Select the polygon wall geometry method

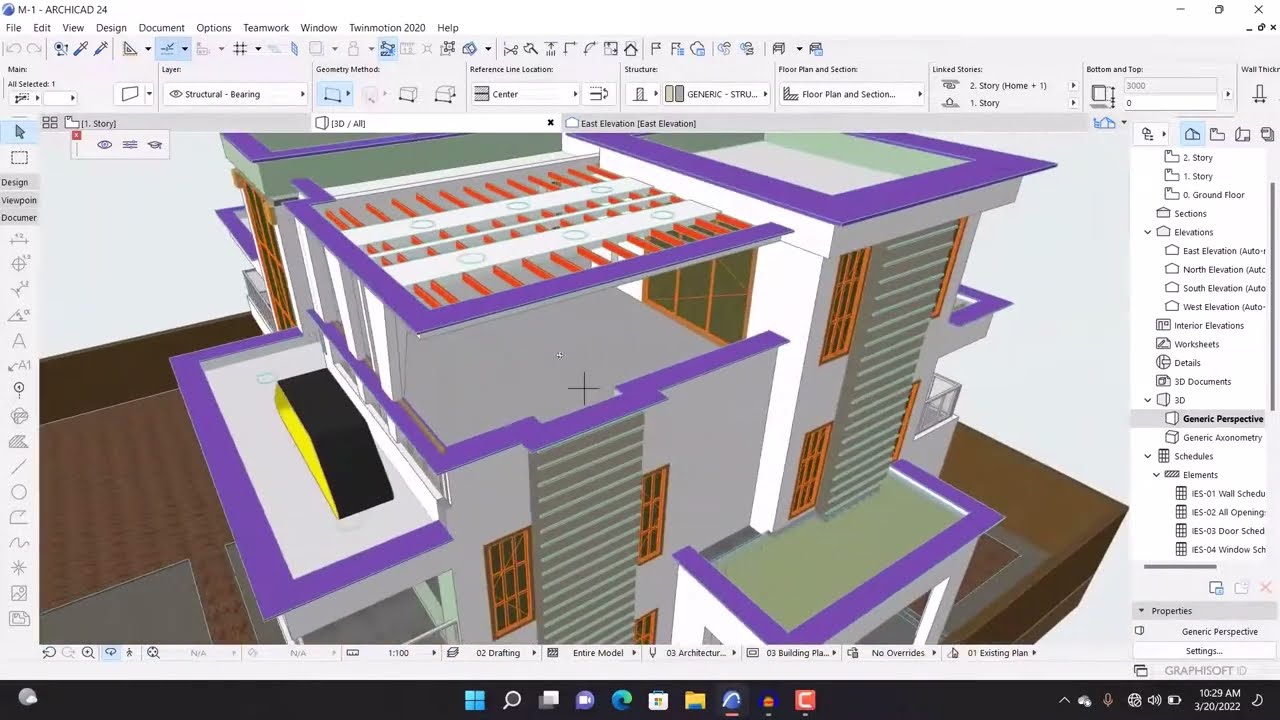[446, 94]
